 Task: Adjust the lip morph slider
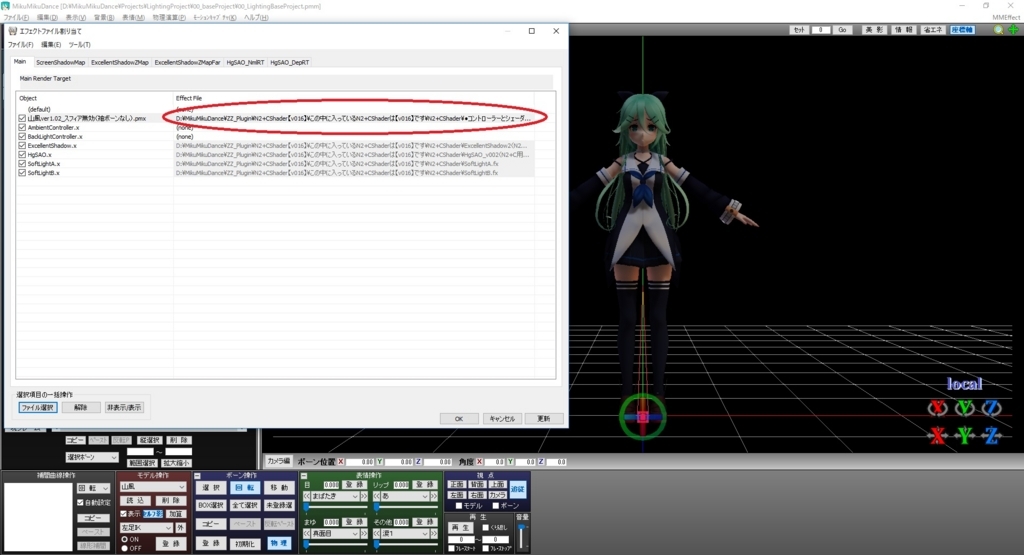[x=405, y=507]
